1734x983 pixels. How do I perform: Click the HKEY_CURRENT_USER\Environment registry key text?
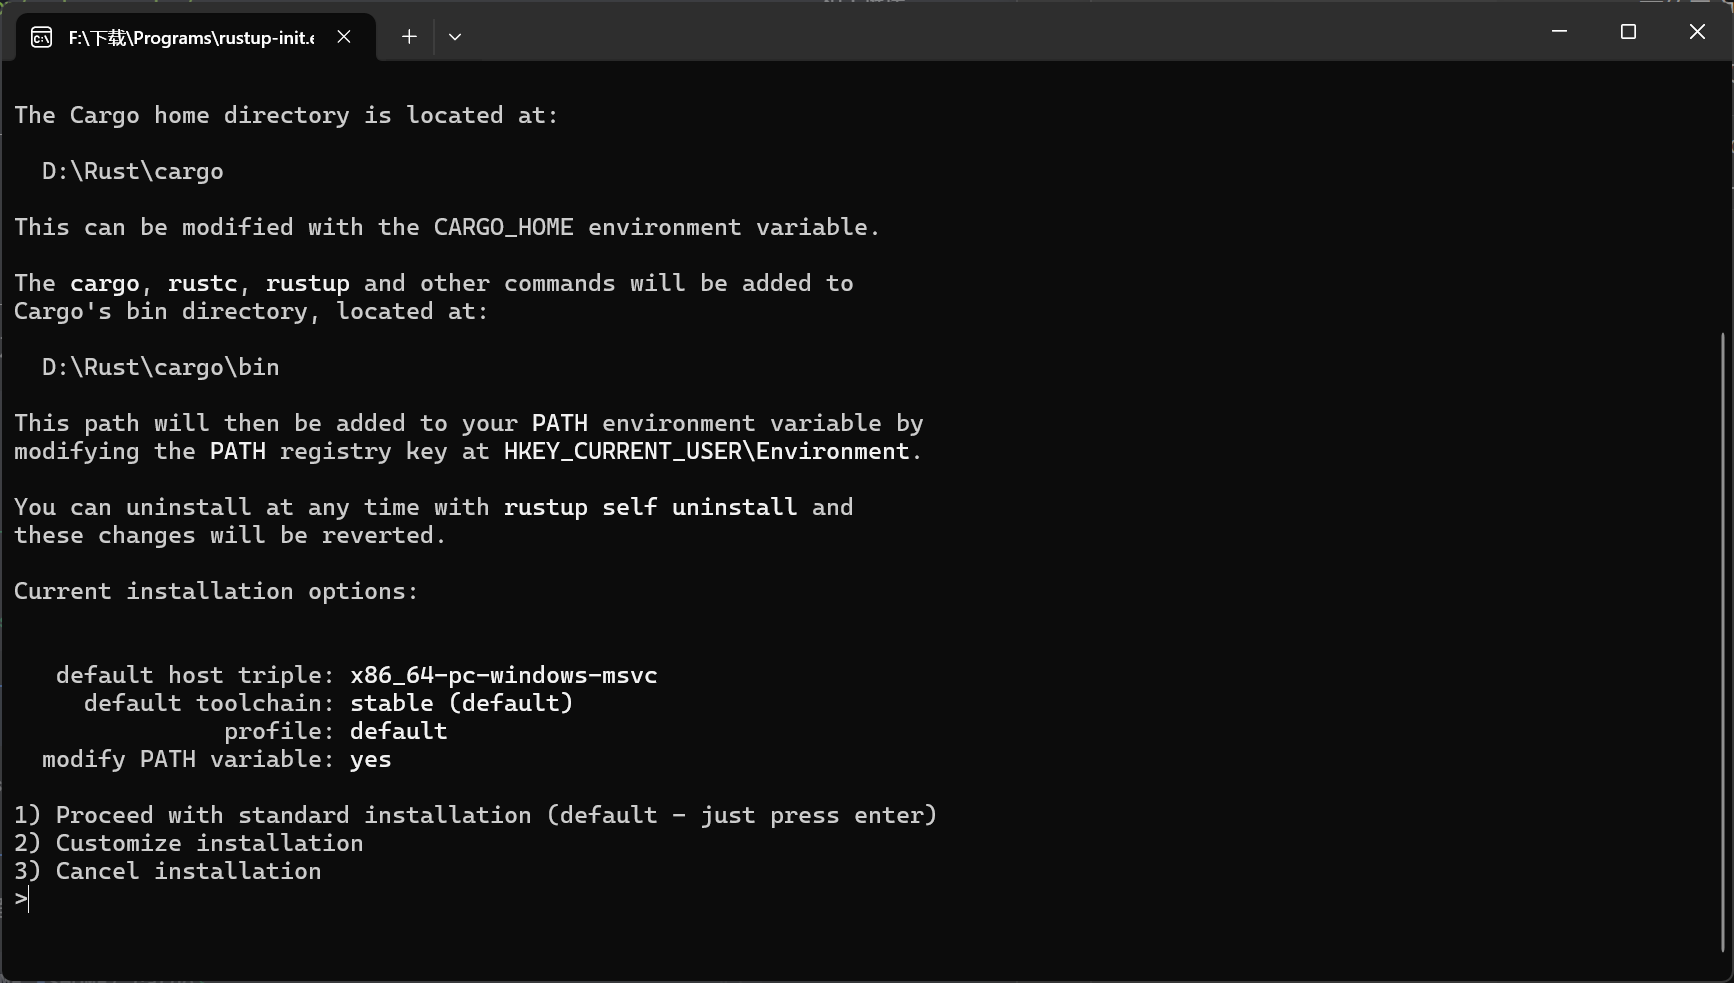(x=707, y=451)
